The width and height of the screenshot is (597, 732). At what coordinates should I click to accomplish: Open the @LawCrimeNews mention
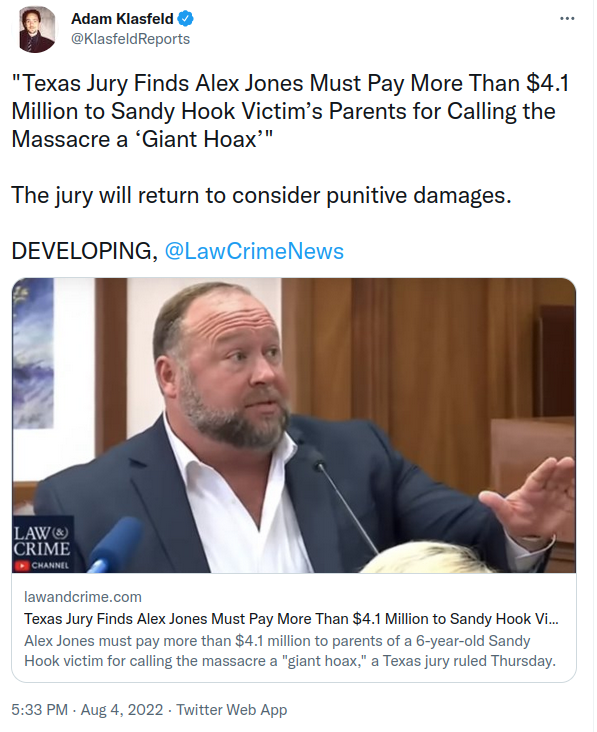coord(254,251)
